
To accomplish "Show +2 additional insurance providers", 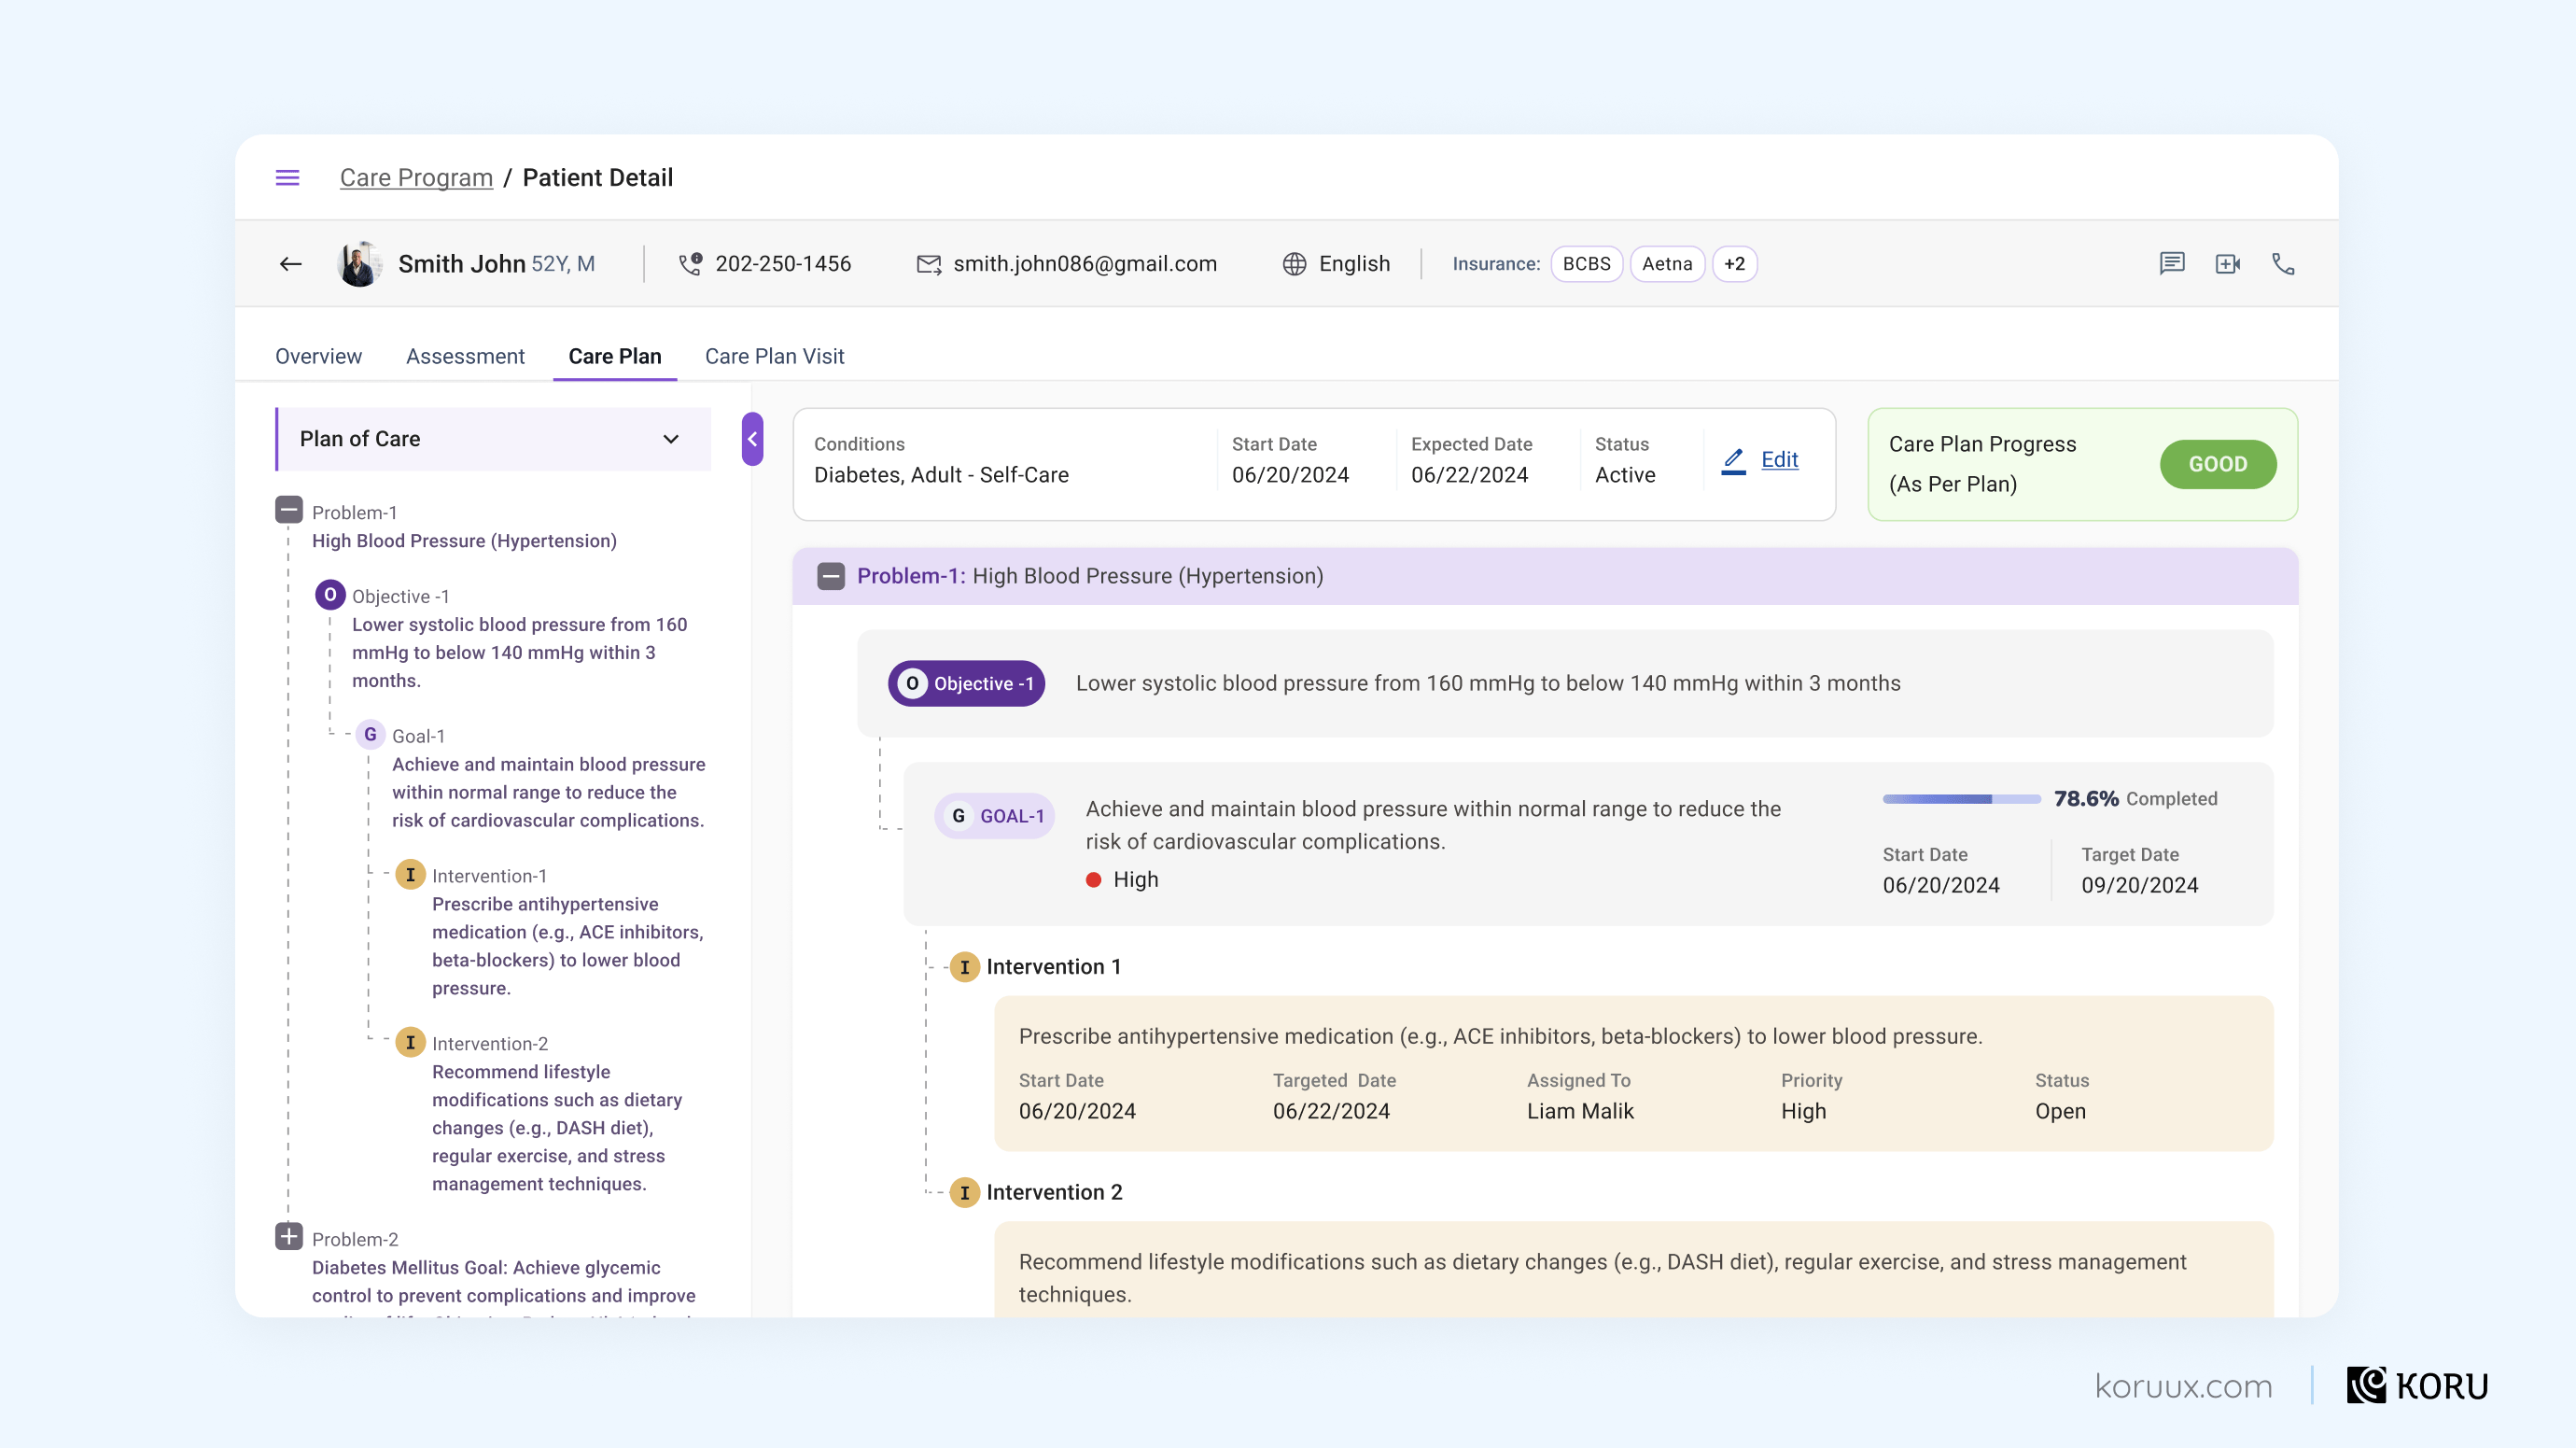I will 1735,263.
